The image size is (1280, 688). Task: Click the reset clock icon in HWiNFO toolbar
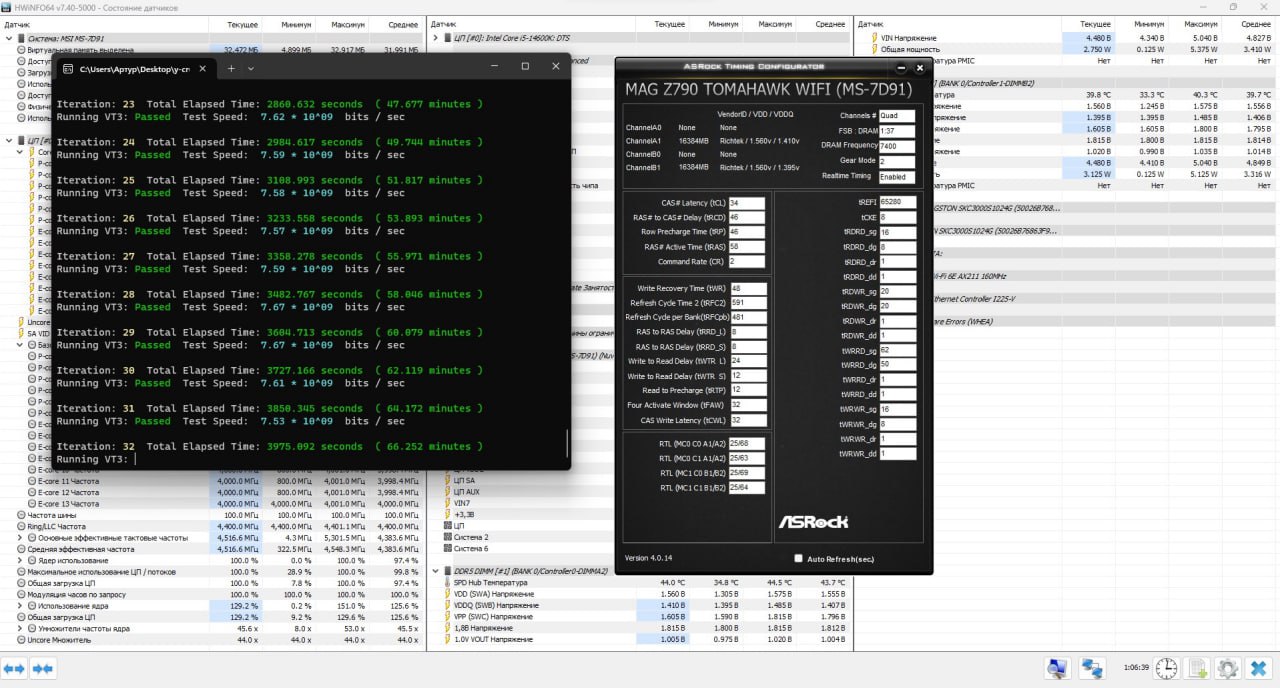[1168, 668]
